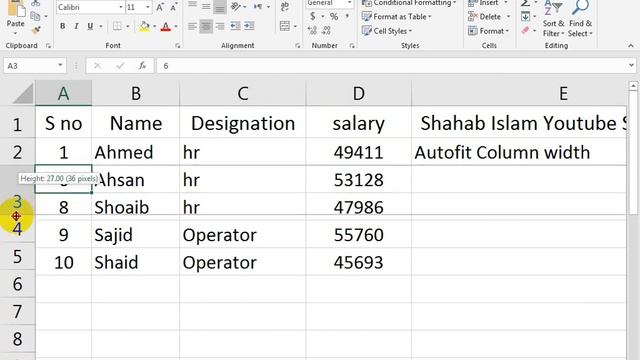Increase the cell indent

click(x=249, y=26)
